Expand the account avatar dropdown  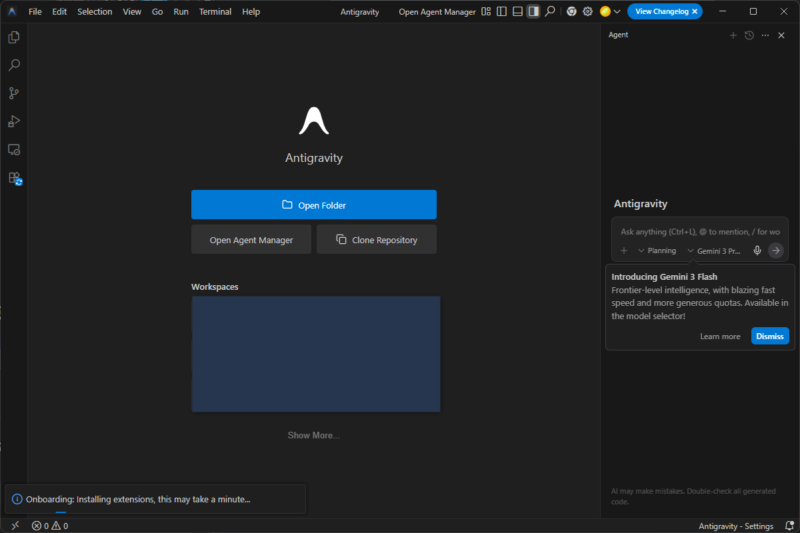click(x=610, y=12)
